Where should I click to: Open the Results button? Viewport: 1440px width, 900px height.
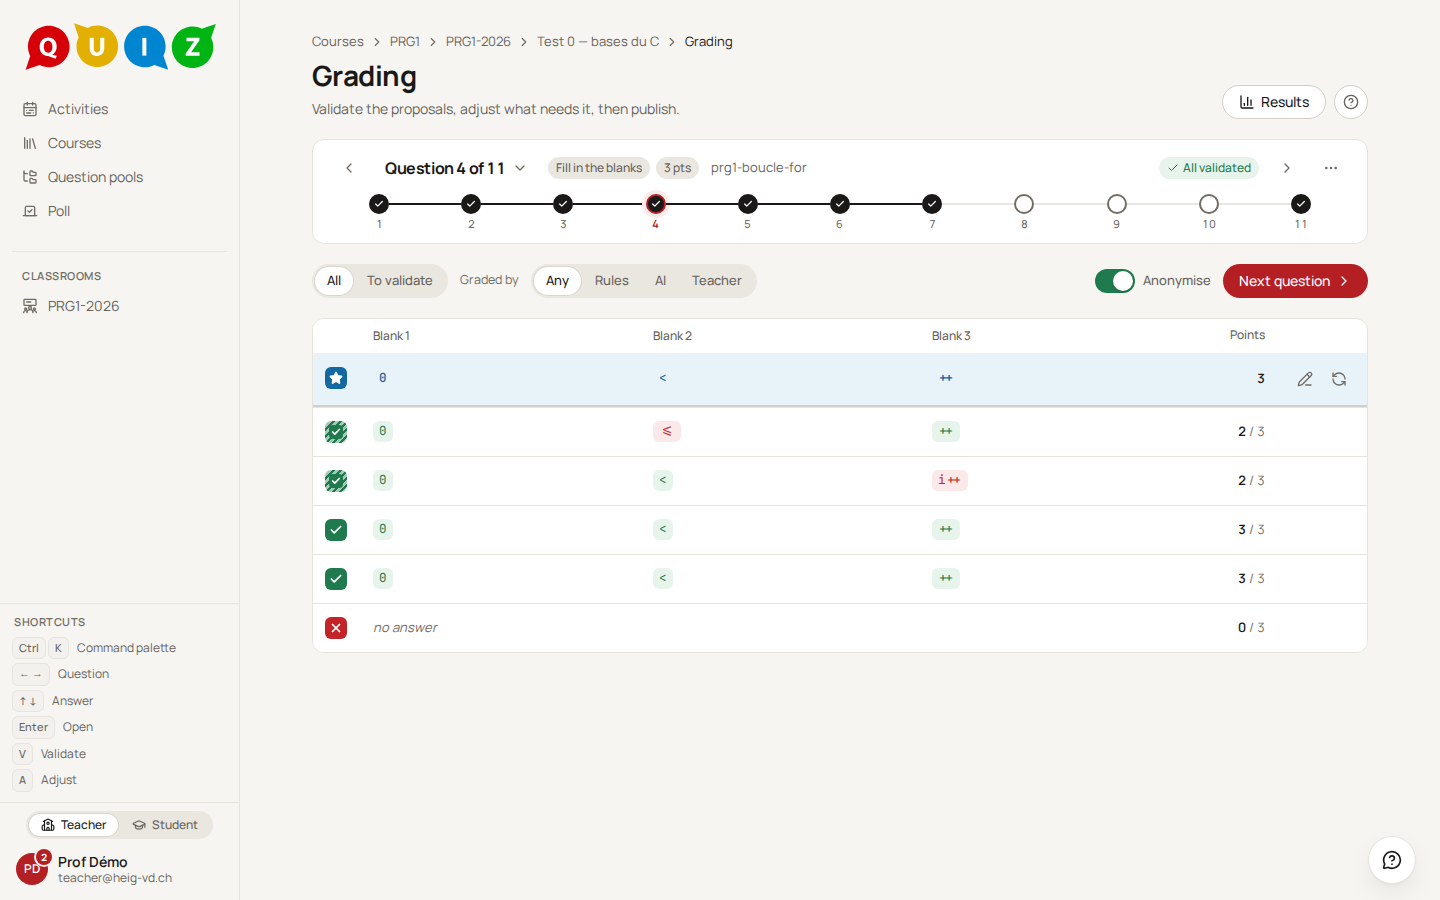click(x=1274, y=102)
